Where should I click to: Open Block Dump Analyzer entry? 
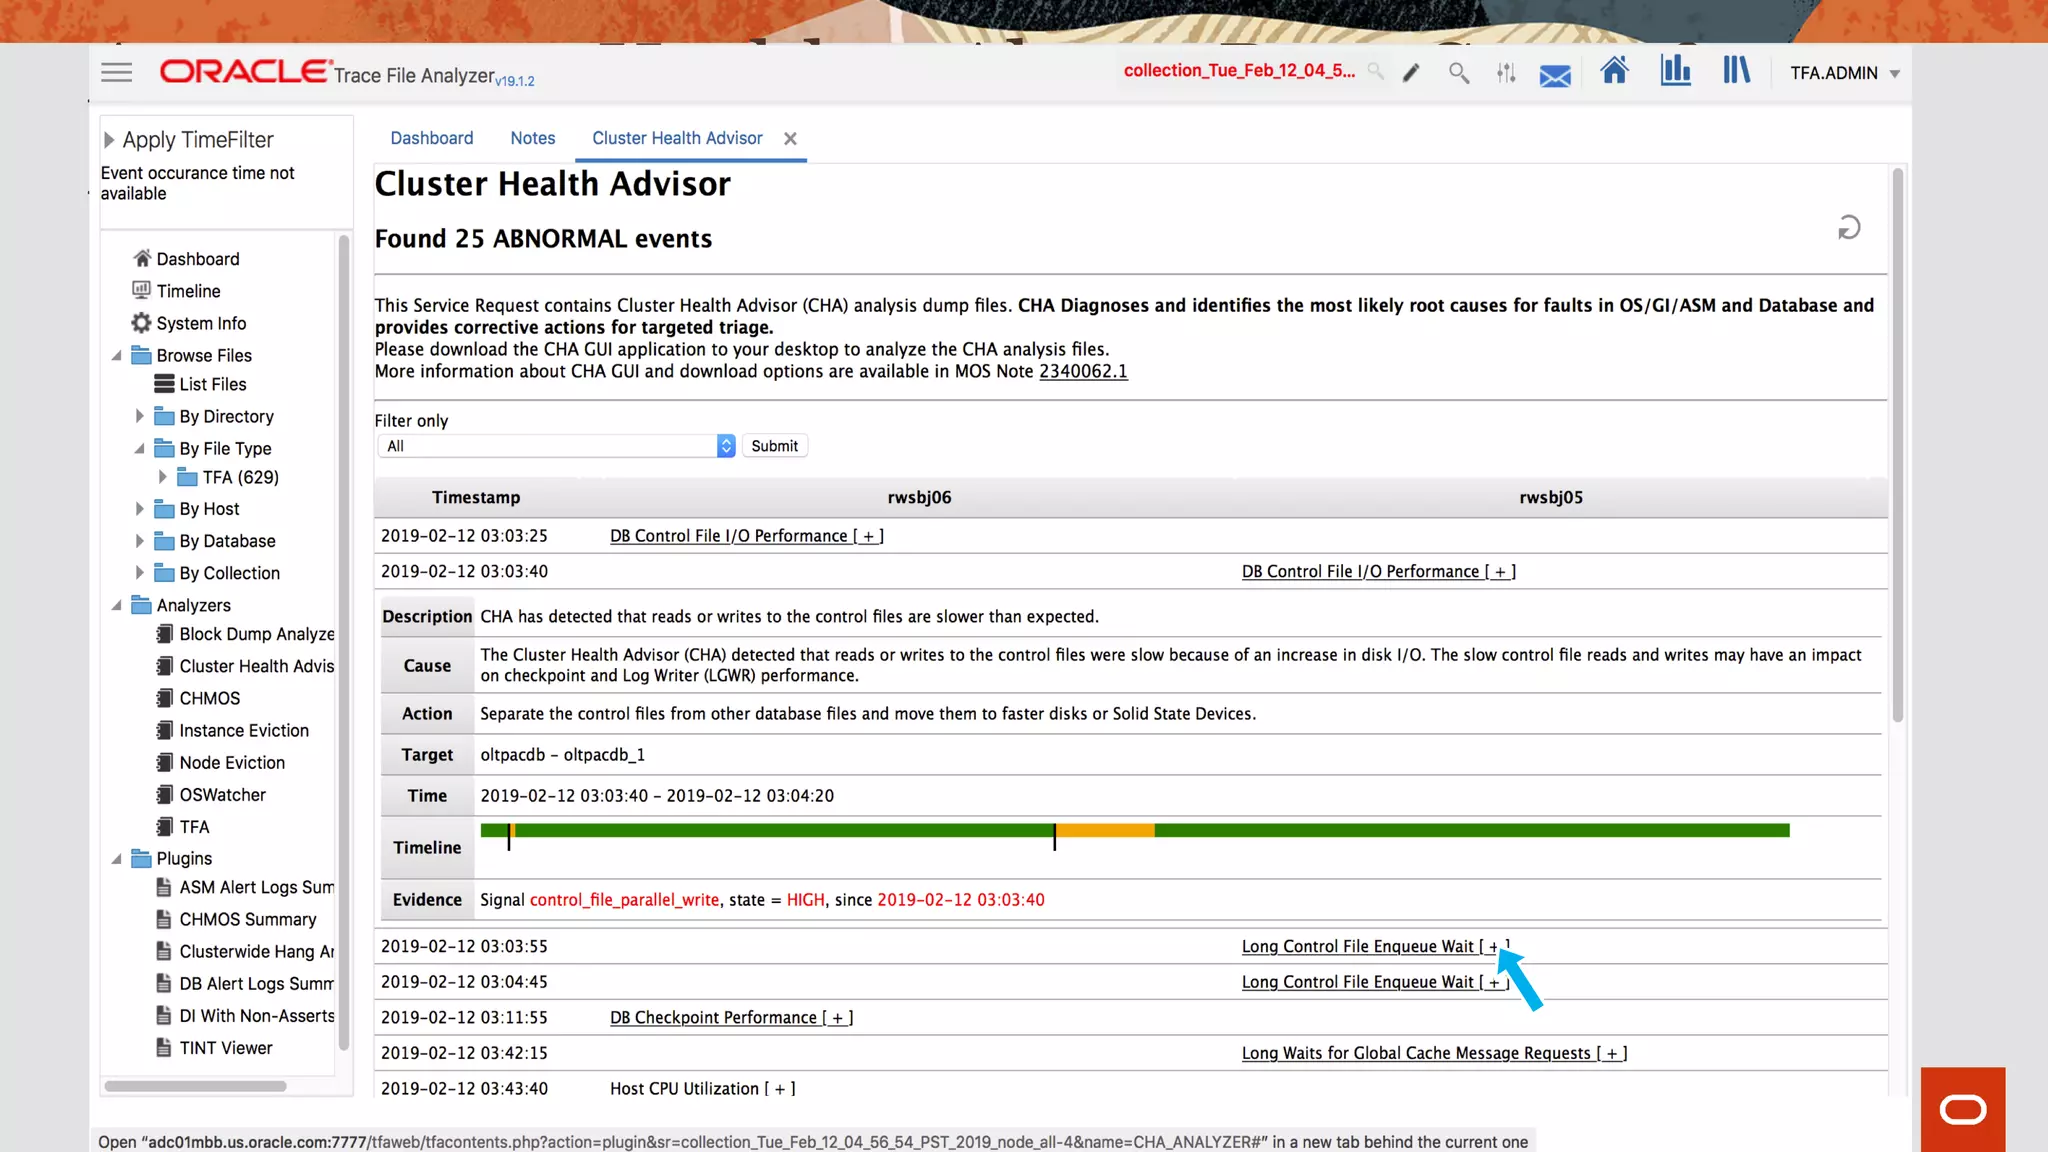pos(257,634)
